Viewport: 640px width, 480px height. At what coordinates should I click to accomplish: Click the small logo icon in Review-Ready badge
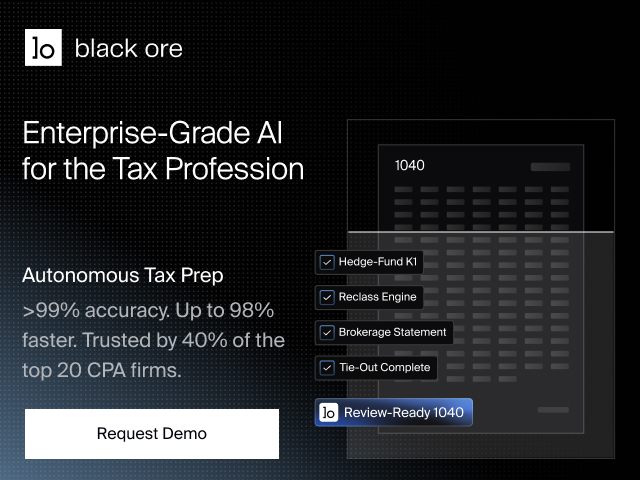pos(329,412)
